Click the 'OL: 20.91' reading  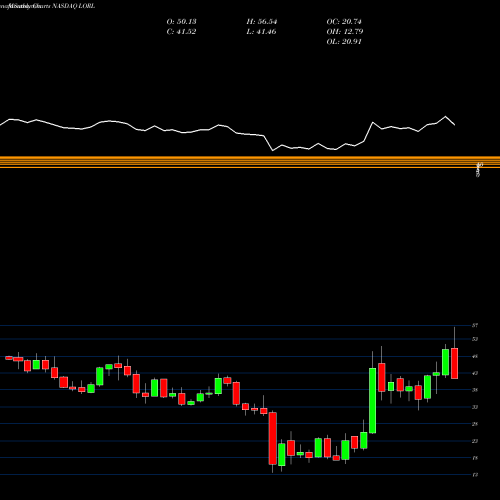click(x=344, y=41)
